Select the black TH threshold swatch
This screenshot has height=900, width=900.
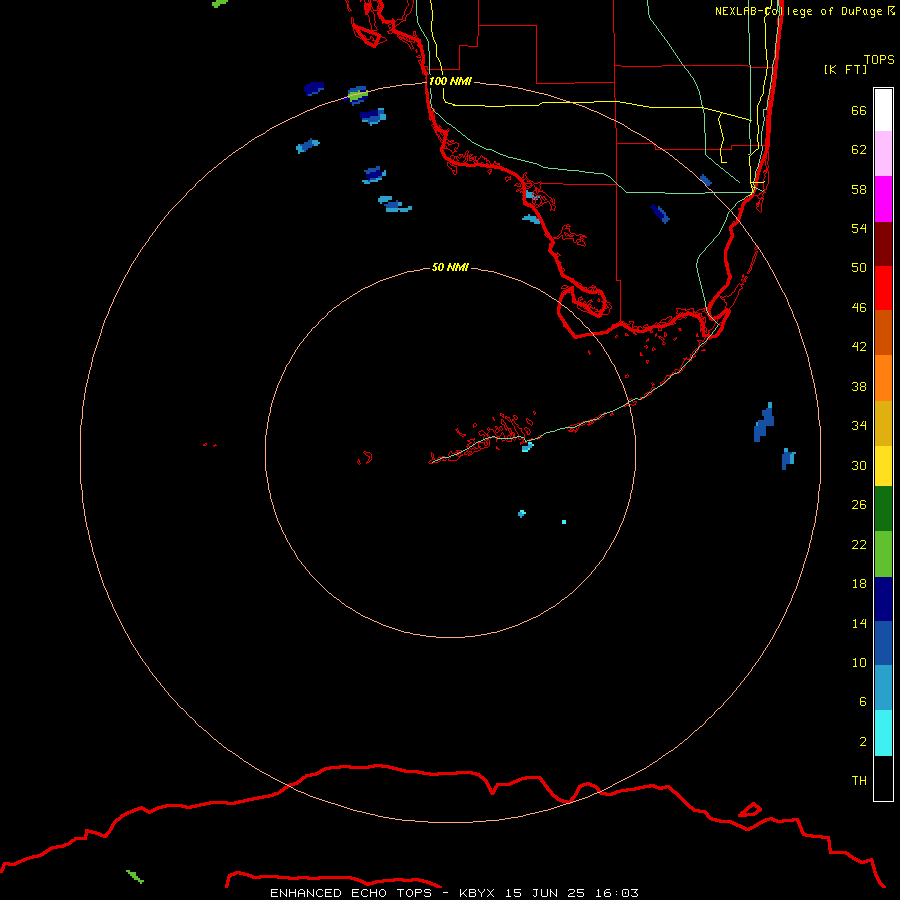[883, 778]
